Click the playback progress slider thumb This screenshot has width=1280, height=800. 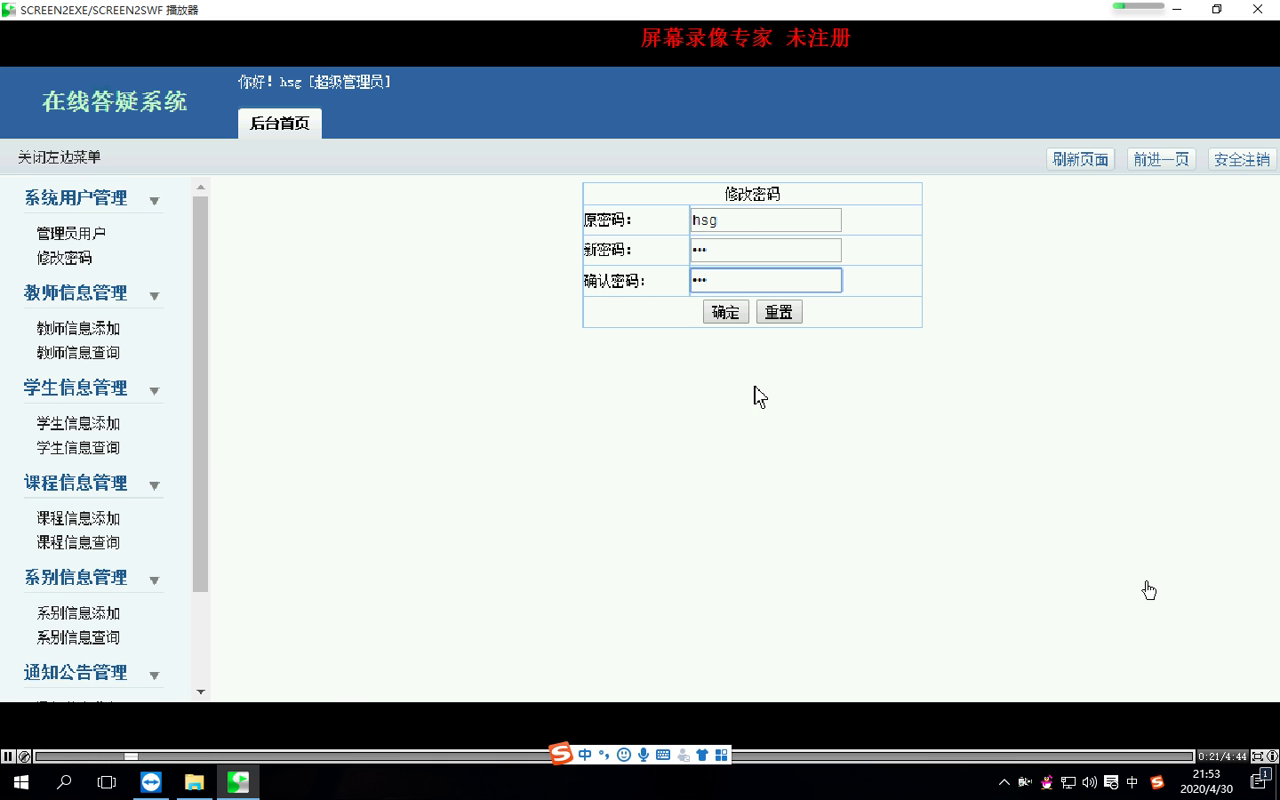coord(131,757)
